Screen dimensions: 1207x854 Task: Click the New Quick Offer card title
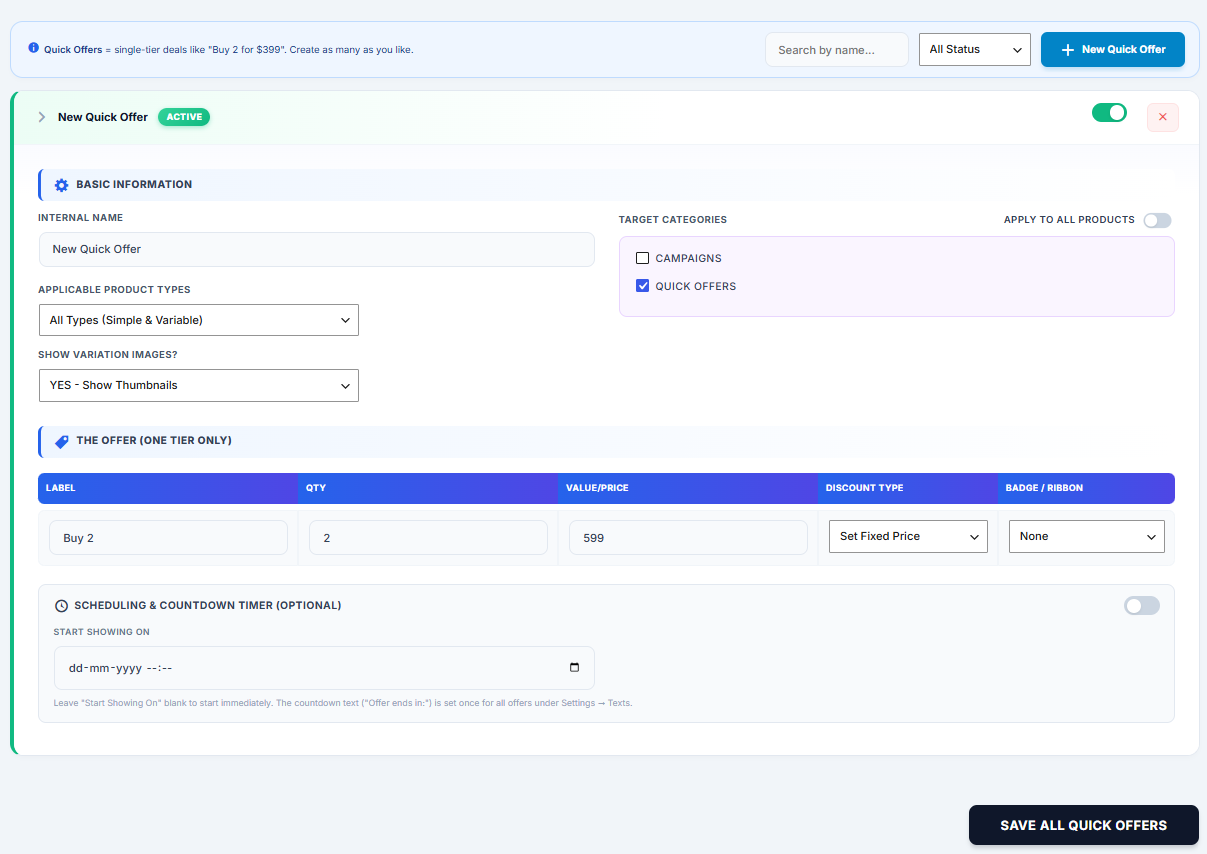coord(103,117)
